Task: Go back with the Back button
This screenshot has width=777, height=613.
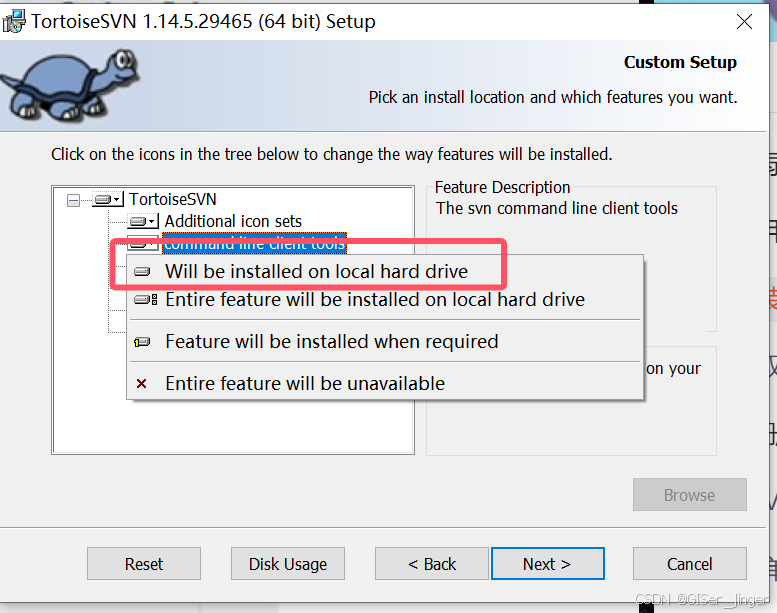Action: tap(432, 564)
